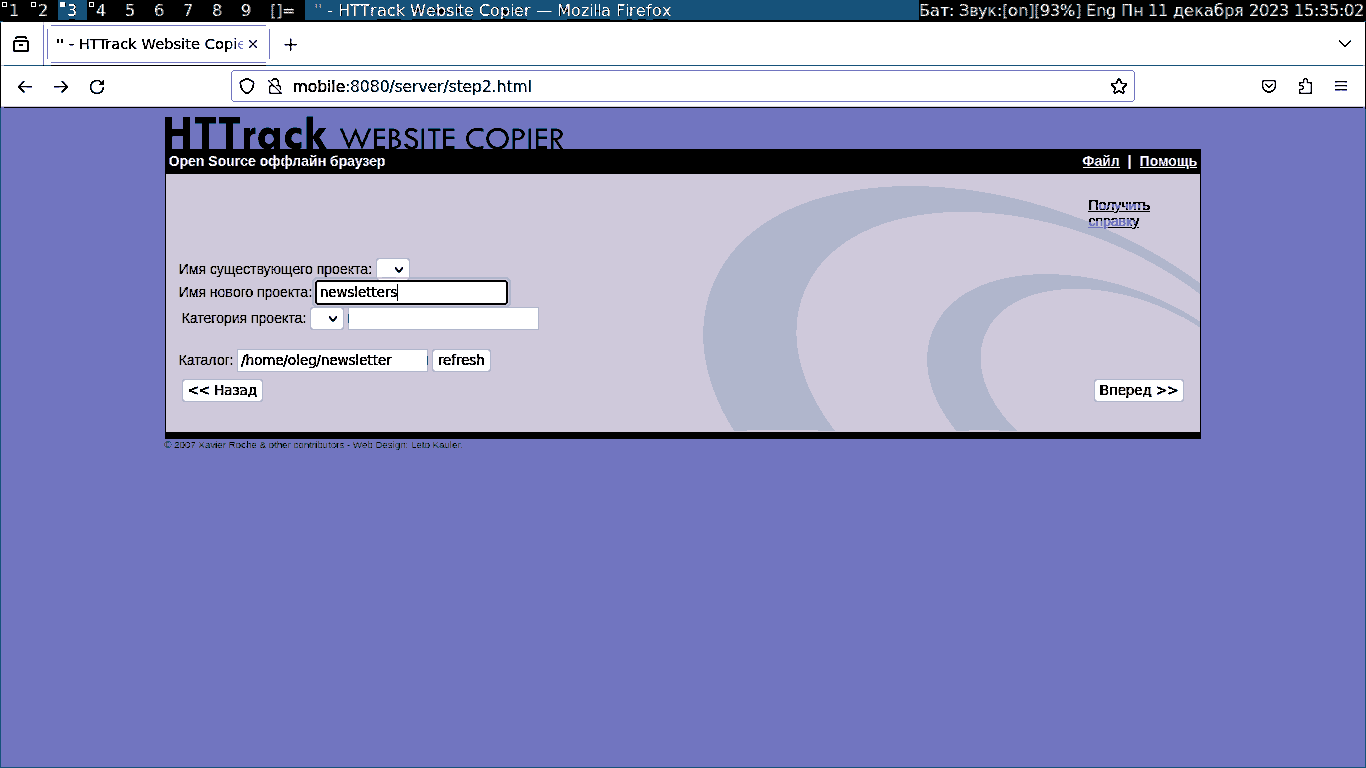Screen dimensions: 1366x768
Task: Open Firefox View icon in tab bar
Action: [x=21, y=45]
